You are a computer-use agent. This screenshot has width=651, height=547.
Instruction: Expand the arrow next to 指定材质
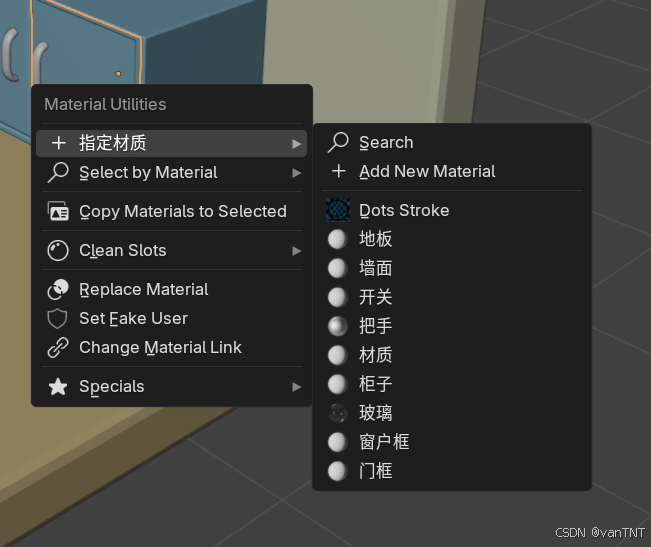pyautogui.click(x=296, y=144)
